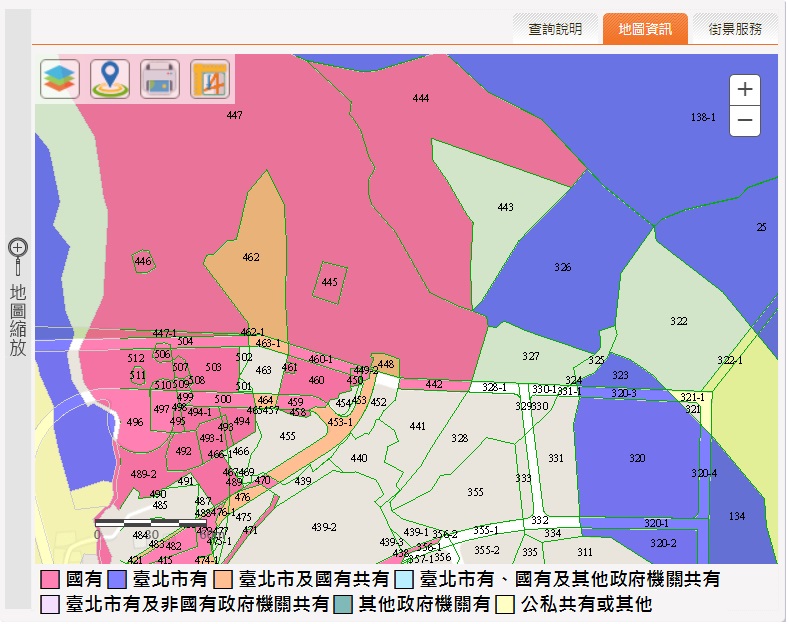Zoom in with the plus button
Image resolution: width=789 pixels, height=624 pixels.
pyautogui.click(x=744, y=89)
